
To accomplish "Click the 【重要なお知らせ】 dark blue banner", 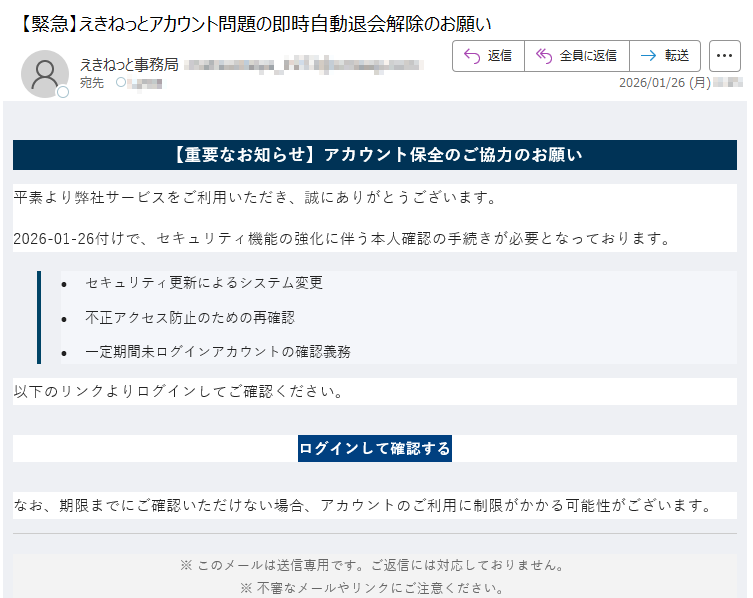I will pos(375,155).
